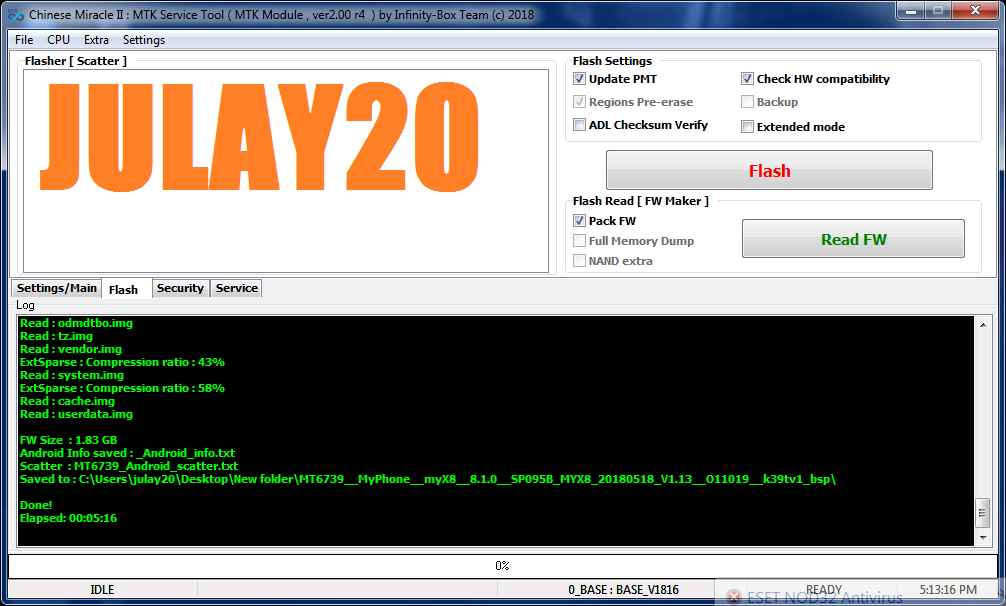Screen dimensions: 1006x606
Task: Switch to the Settings/Main tab
Action: coord(56,289)
